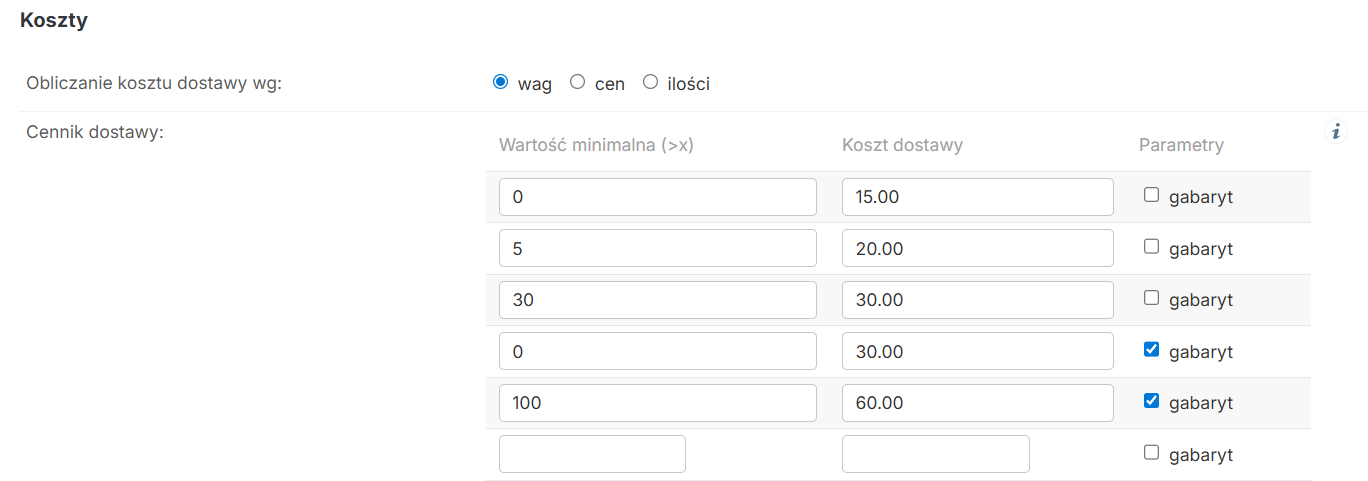1368x481 pixels.
Task: Click the minimum value field containing 5
Action: [658, 248]
